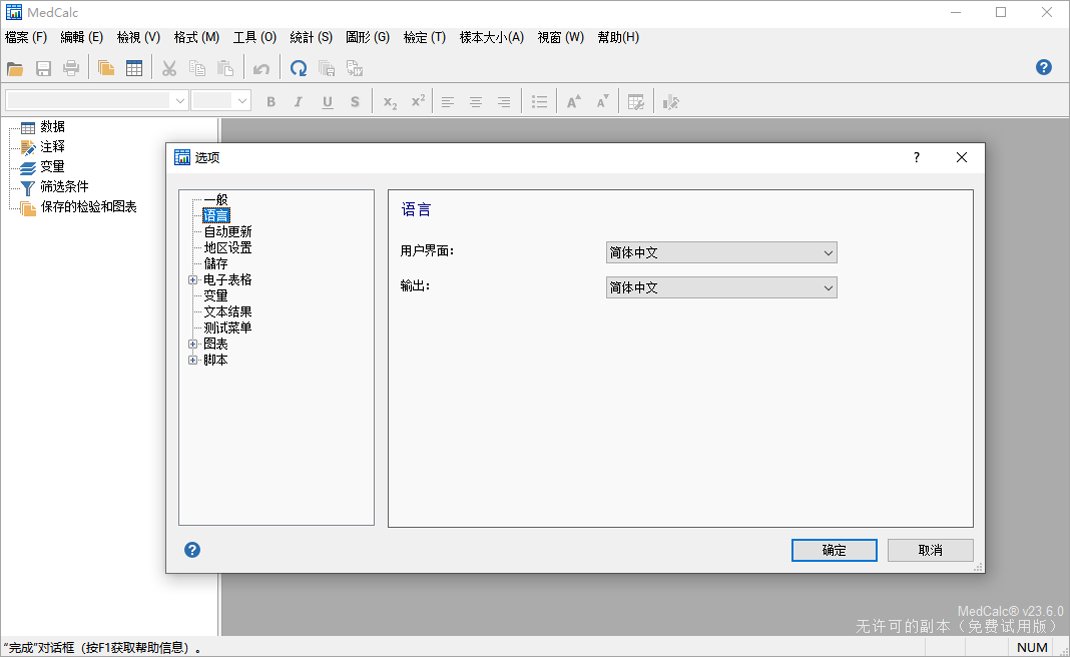The image size is (1070, 657).
Task: Click the Print toolbar icon
Action: click(x=71, y=68)
